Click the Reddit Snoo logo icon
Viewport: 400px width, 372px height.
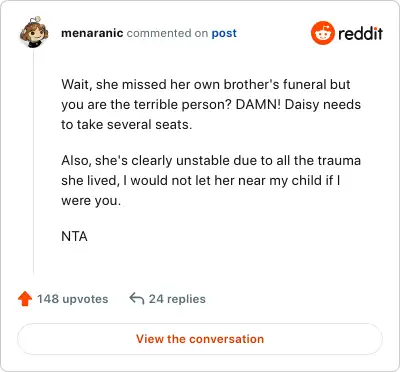click(x=322, y=33)
